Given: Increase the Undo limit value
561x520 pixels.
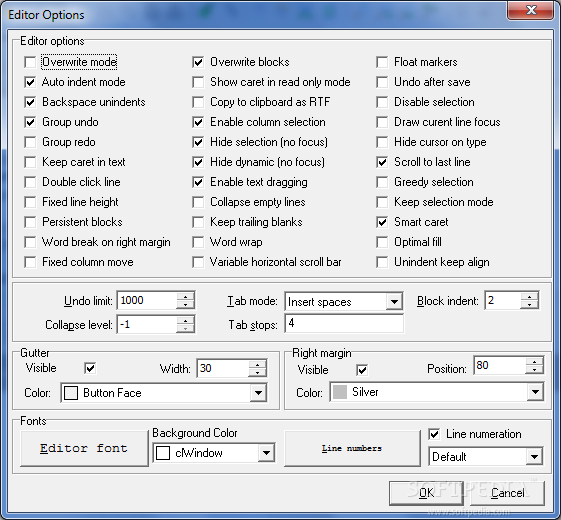Looking at the screenshot, I should 185,296.
